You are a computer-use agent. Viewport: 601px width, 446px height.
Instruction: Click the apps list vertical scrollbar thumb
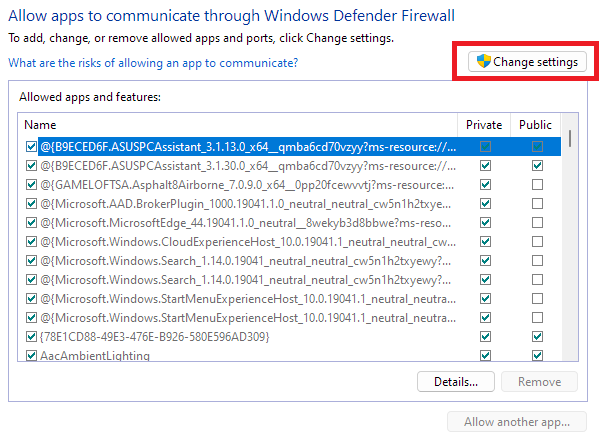tap(571, 140)
